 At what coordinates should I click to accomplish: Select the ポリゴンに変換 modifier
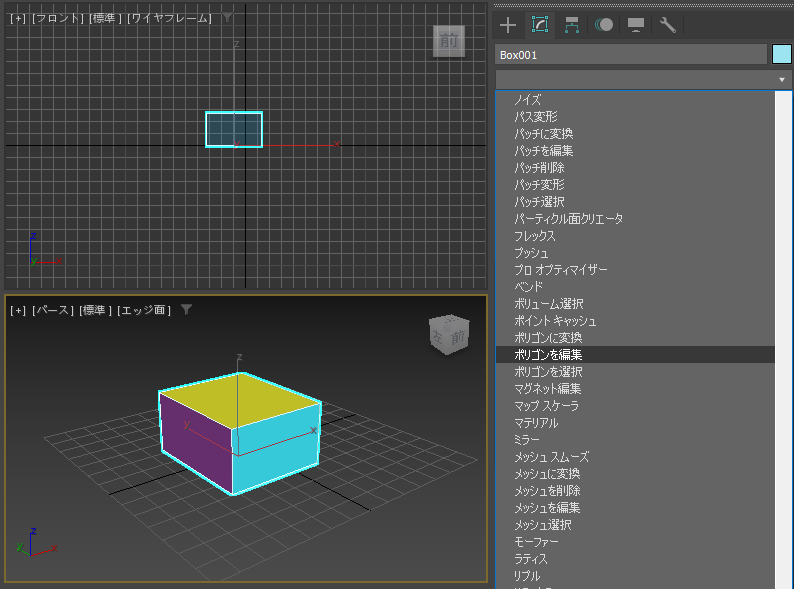coord(635,337)
